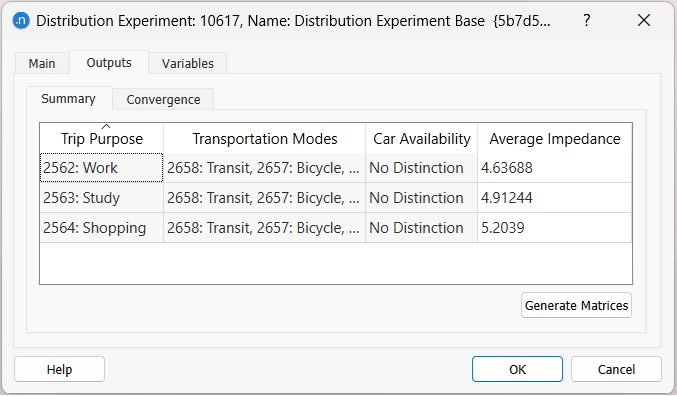Screen dimensions: 677x396
Task: Close the Distribution Experiment dialog
Action: 644,20
